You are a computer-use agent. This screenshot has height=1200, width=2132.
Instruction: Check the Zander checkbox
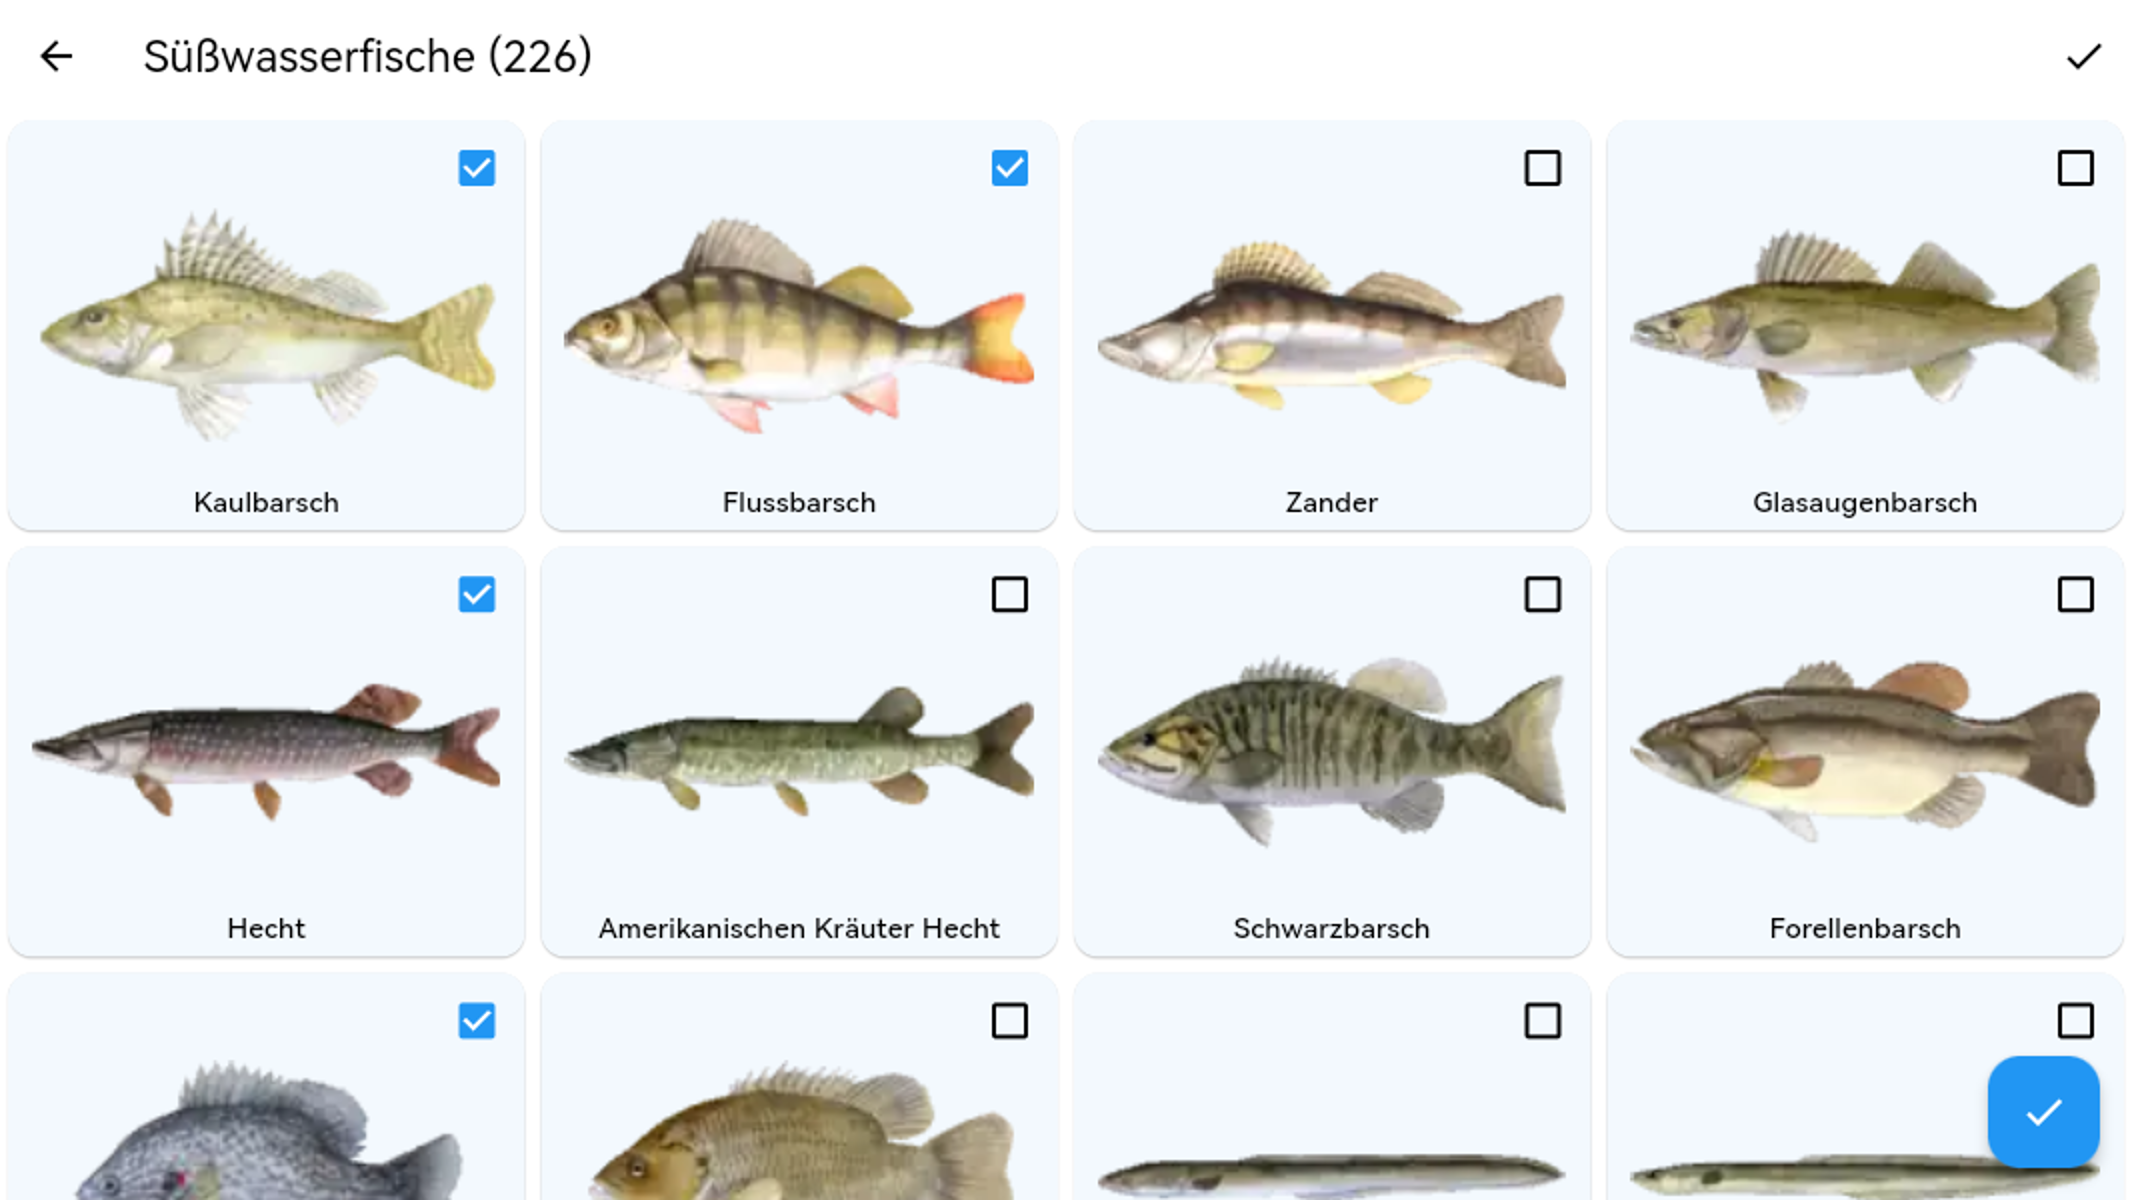click(x=1543, y=168)
